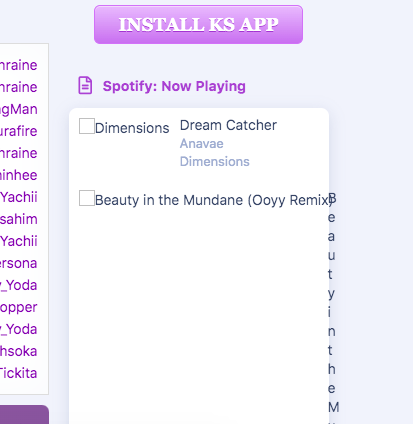Select Beauty in the Mundane (Ooyy Remix) label
This screenshot has width=413, height=424.
[213, 200]
